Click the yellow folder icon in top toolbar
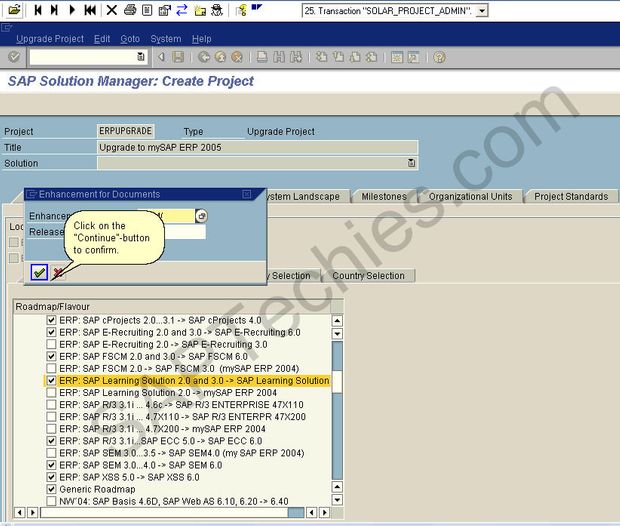Screen dimensions: 620x526 (200, 10)
